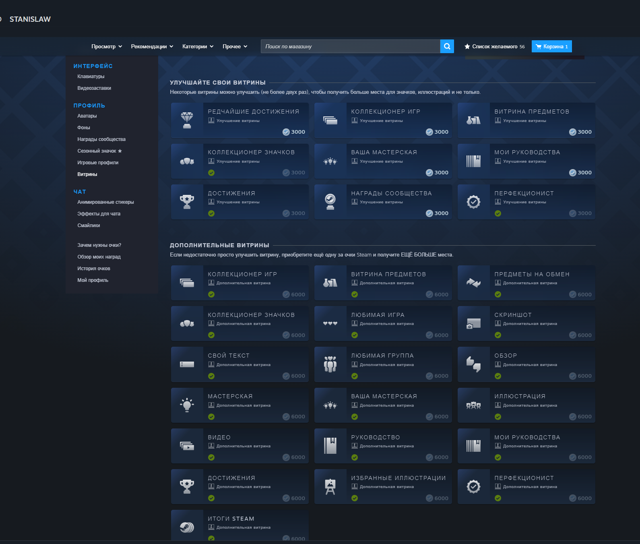Image resolution: width=640 pixels, height=544 pixels.
Task: Click 6000 points price on Любимая игра card
Action: point(437,335)
